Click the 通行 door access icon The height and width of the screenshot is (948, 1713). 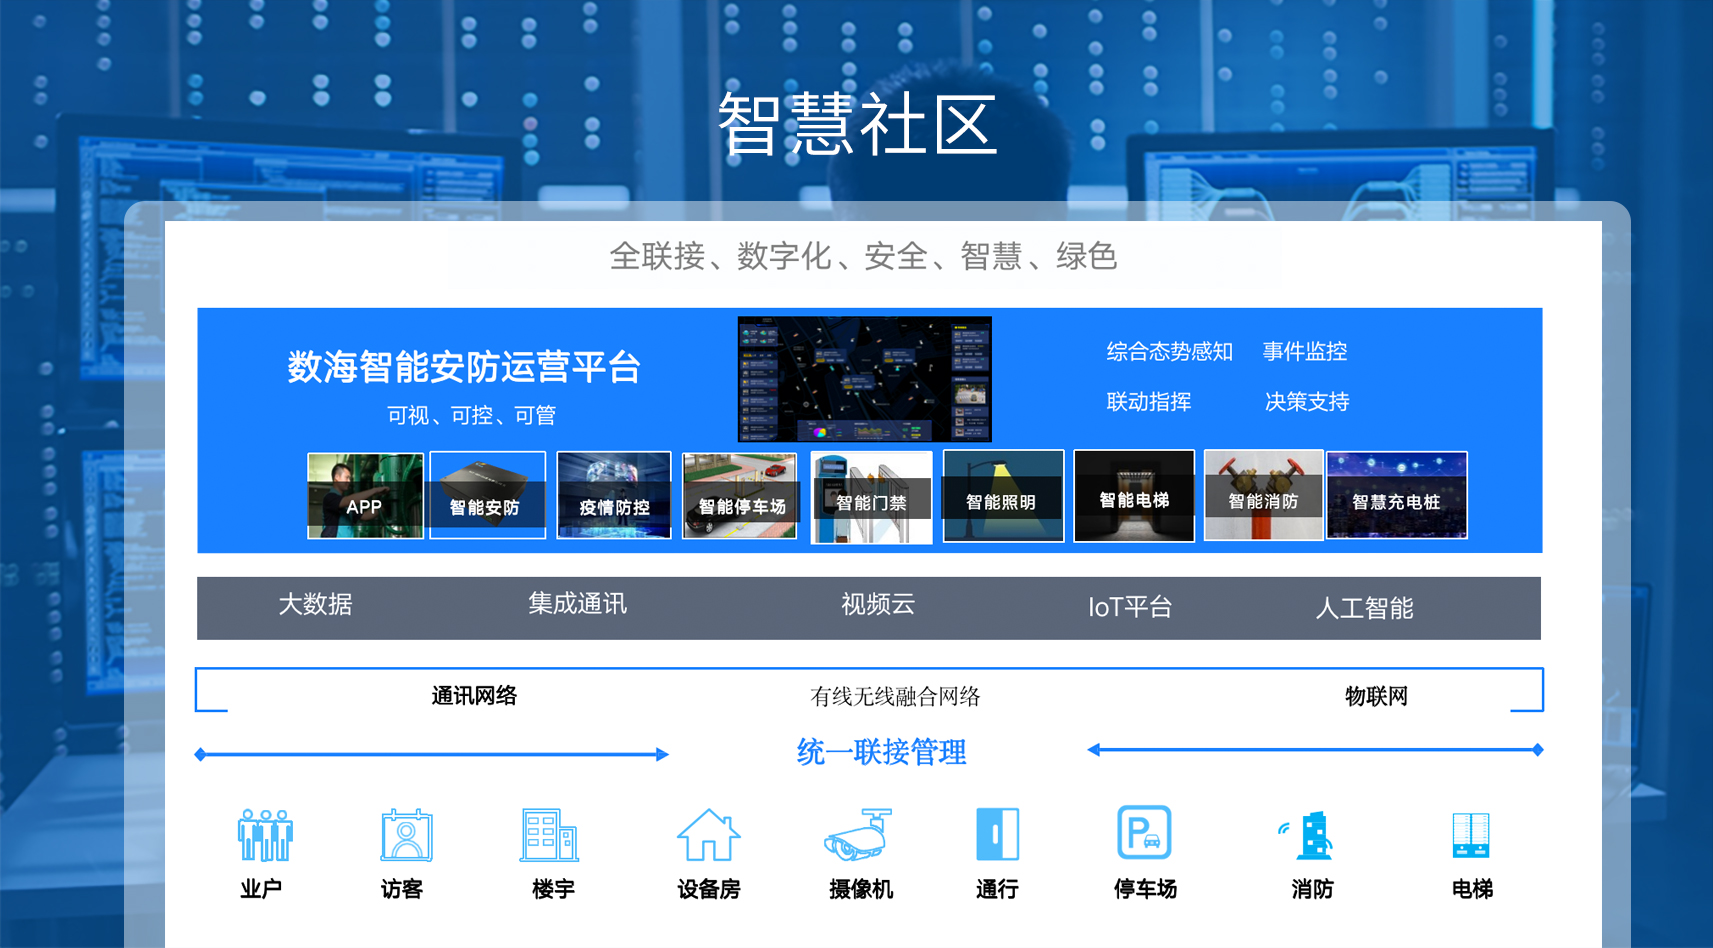(997, 834)
